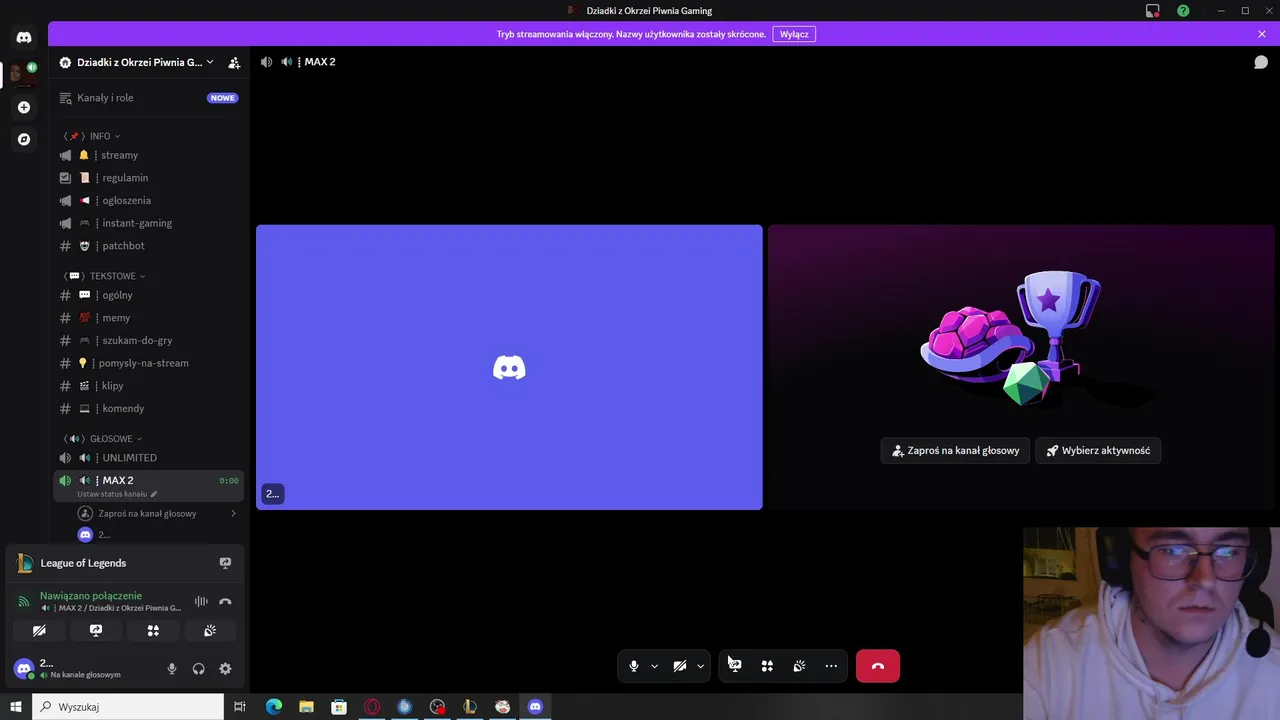Open soundboard from the call control bar
1280x720 pixels.
coord(799,666)
